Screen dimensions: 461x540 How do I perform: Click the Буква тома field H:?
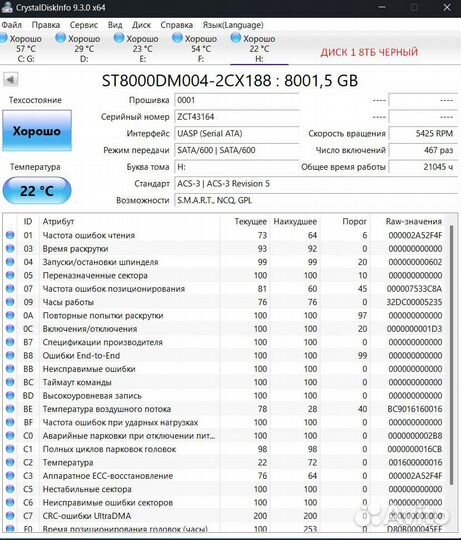237,167
